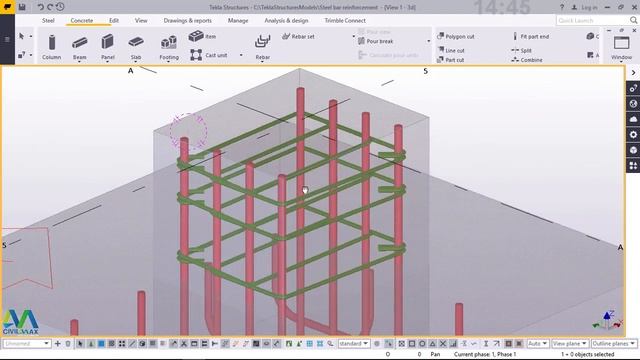Click the Rebar set tool
Image resolution: width=640 pixels, height=360 pixels.
(298, 36)
